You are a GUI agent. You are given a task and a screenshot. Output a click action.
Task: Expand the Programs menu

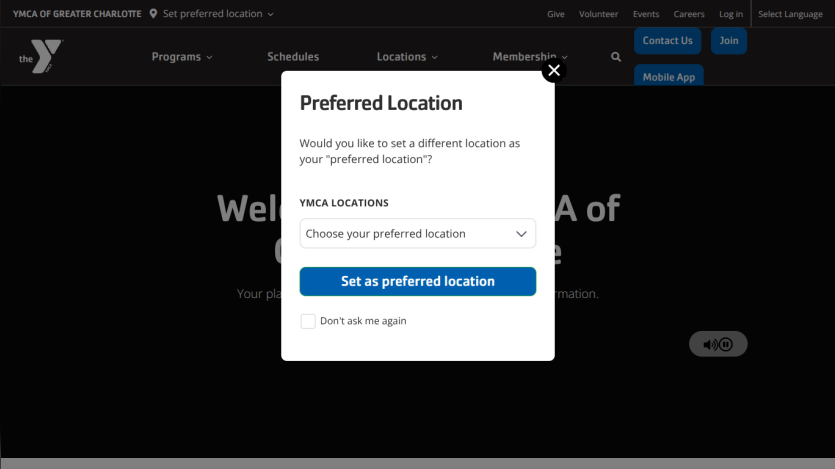click(x=182, y=57)
